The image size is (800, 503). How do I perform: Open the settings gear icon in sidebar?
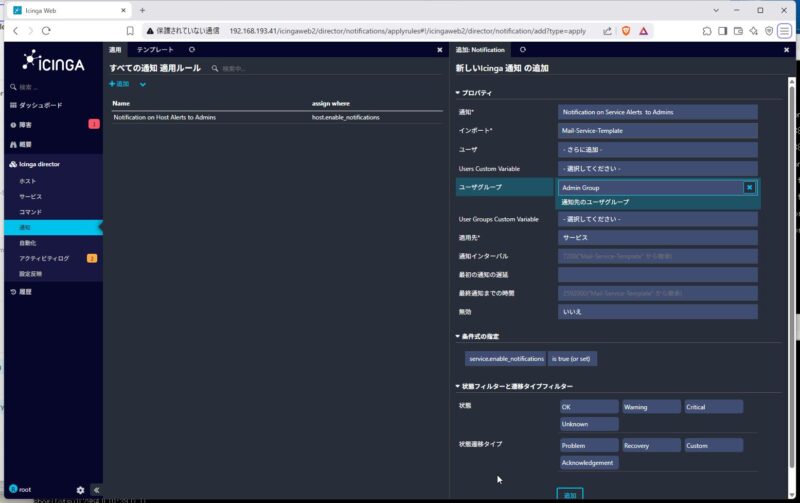coord(80,490)
